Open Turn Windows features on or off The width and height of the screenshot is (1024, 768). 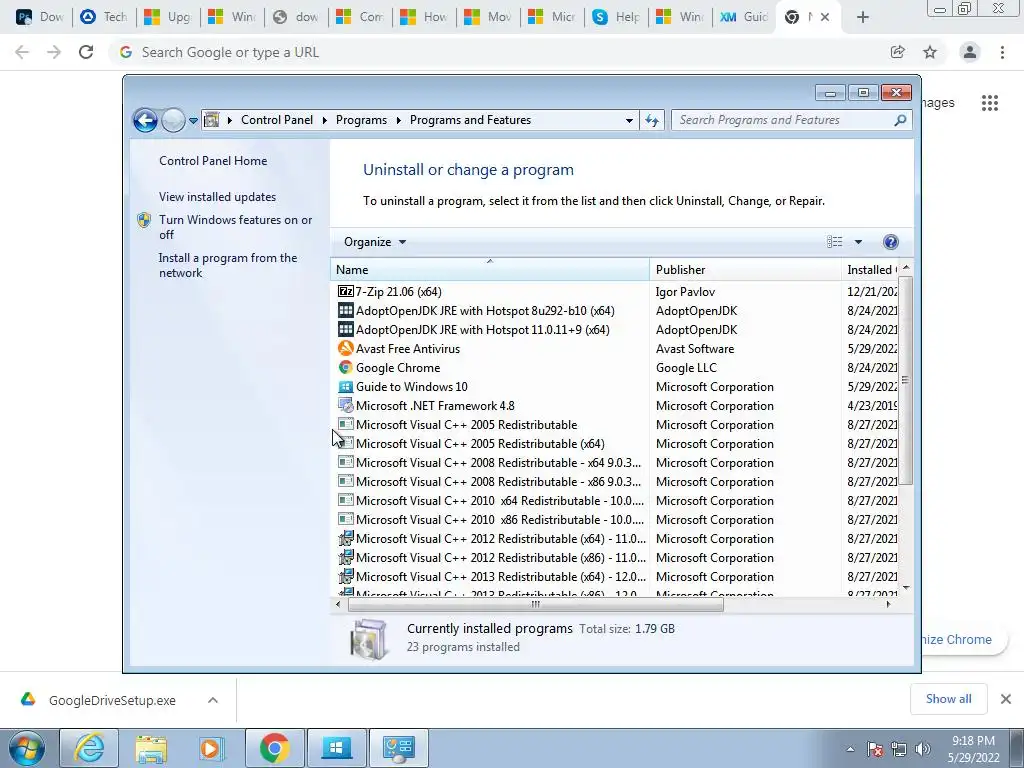pyautogui.click(x=235, y=227)
